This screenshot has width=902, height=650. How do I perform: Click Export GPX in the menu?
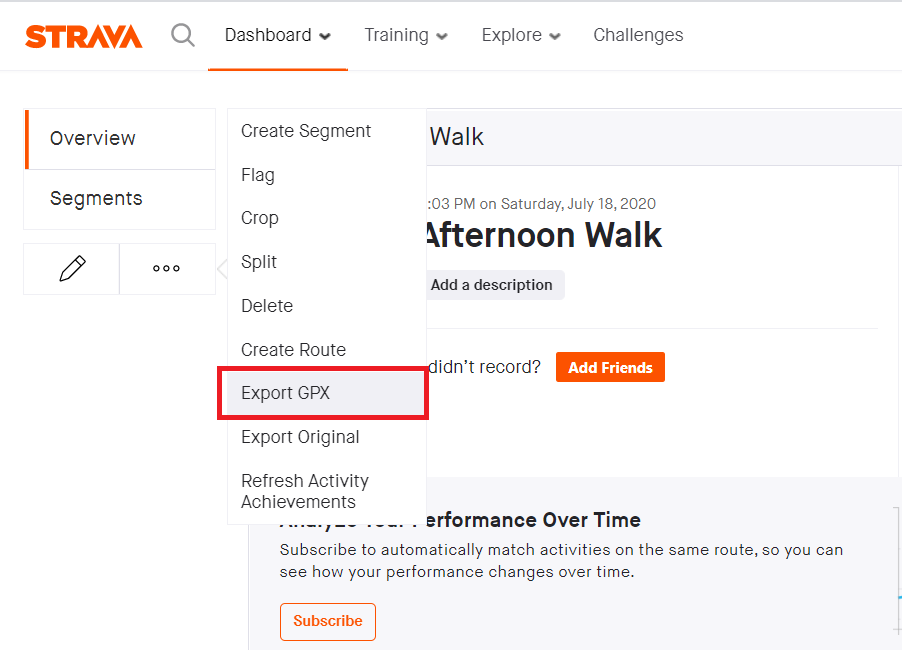point(286,393)
